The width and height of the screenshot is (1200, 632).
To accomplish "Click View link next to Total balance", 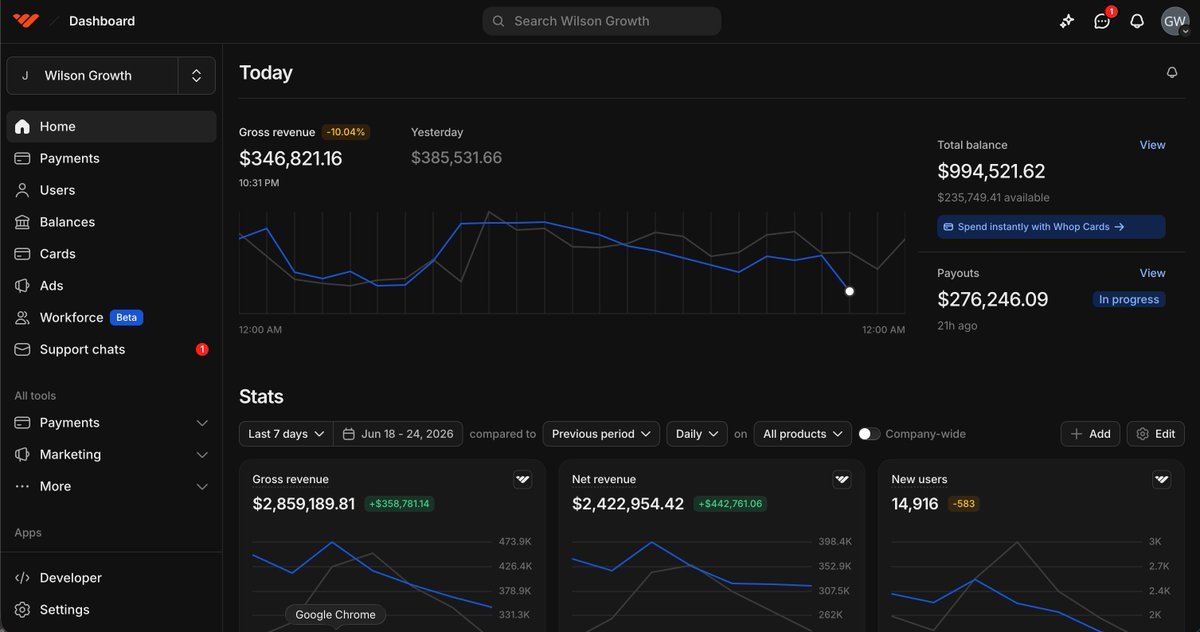I will click(x=1152, y=145).
